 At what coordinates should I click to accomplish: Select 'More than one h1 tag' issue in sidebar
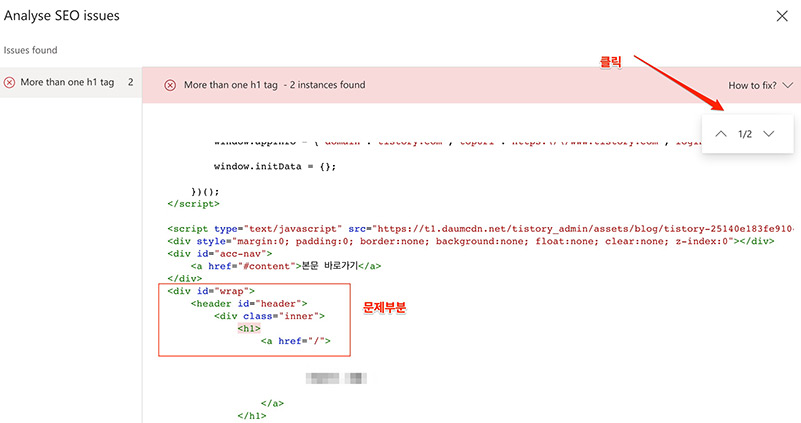coord(70,82)
